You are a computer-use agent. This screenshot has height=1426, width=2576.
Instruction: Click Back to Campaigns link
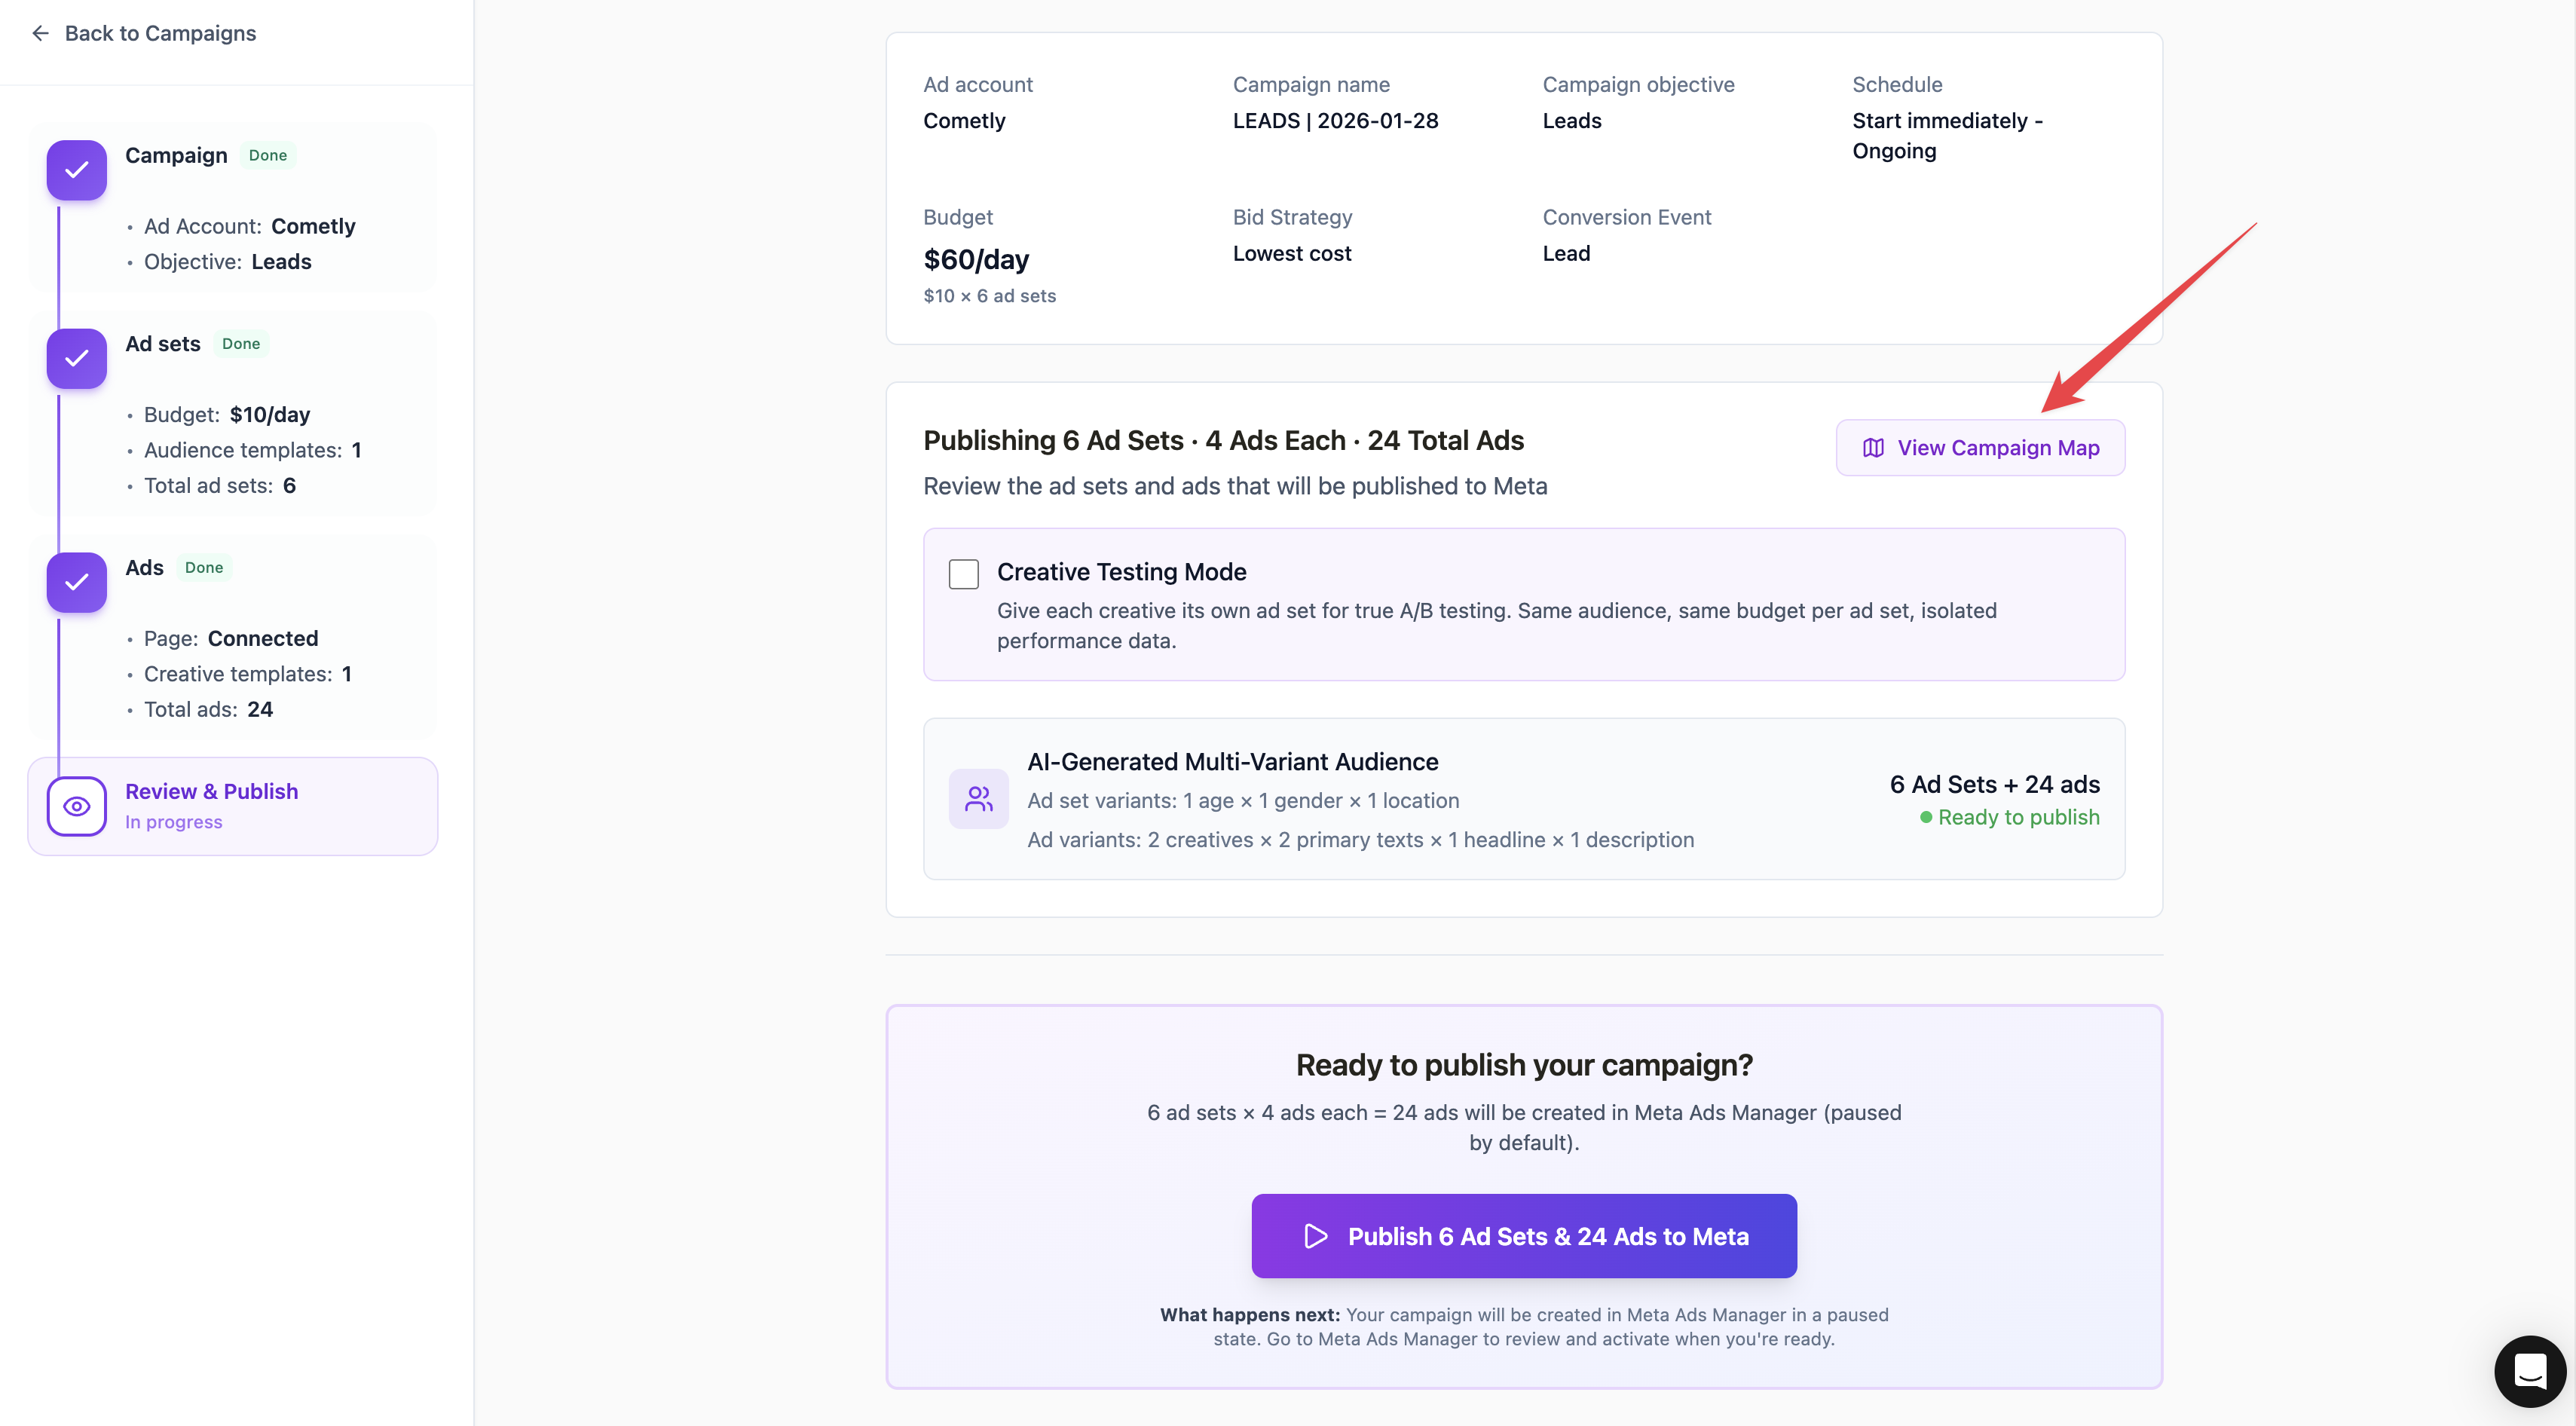coord(160,33)
